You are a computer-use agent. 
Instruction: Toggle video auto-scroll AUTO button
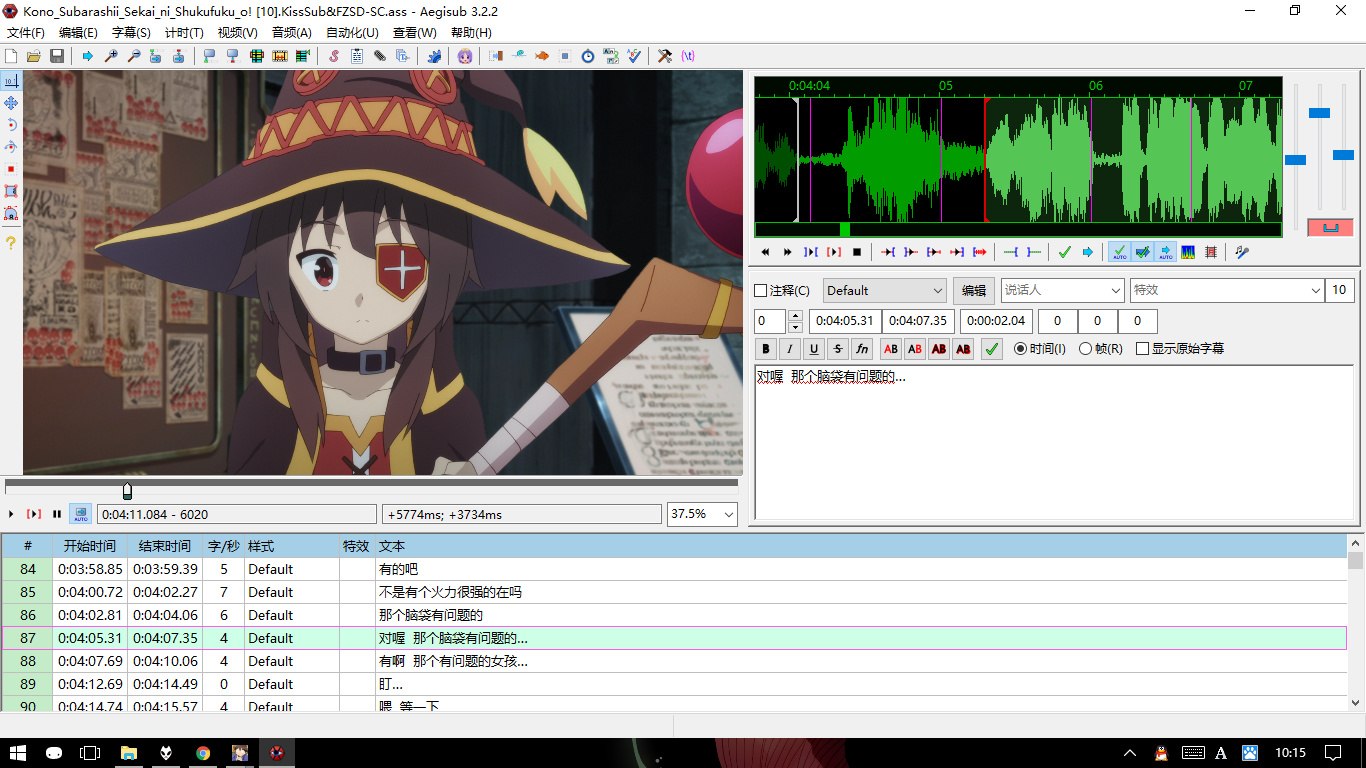(x=80, y=514)
